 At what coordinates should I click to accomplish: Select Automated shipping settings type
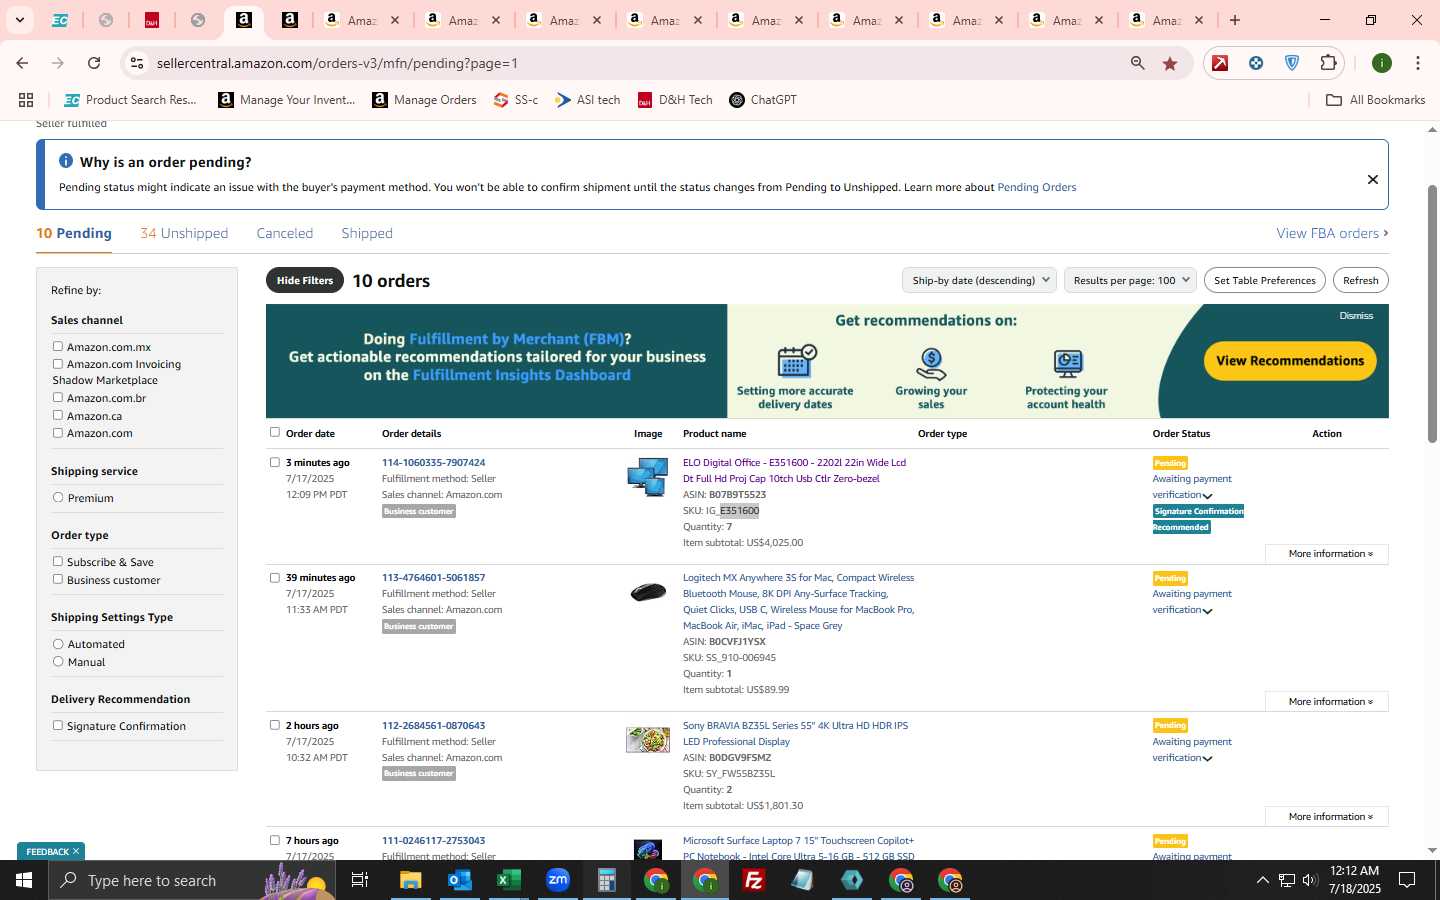(58, 644)
